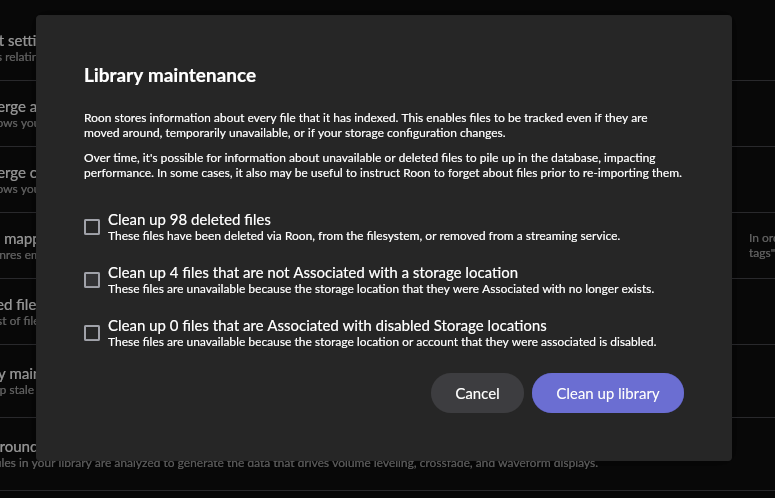Click the paragraph starting 'Roon stores information'
The width and height of the screenshot is (775, 498).
[366, 125]
